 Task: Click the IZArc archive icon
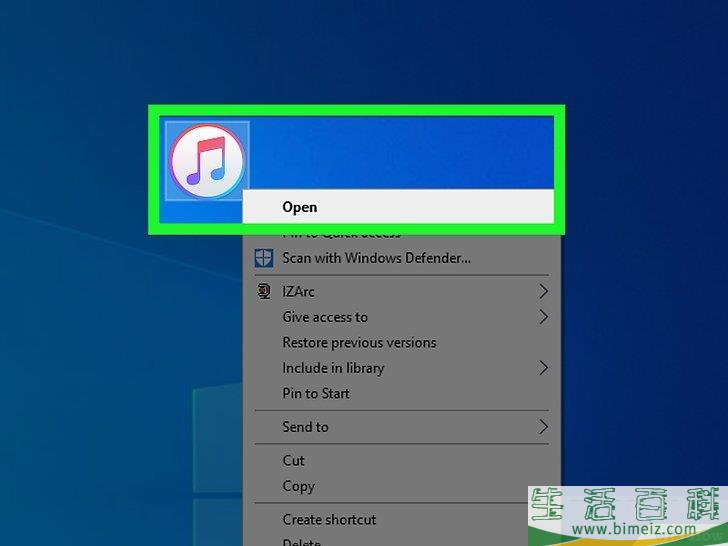point(264,292)
